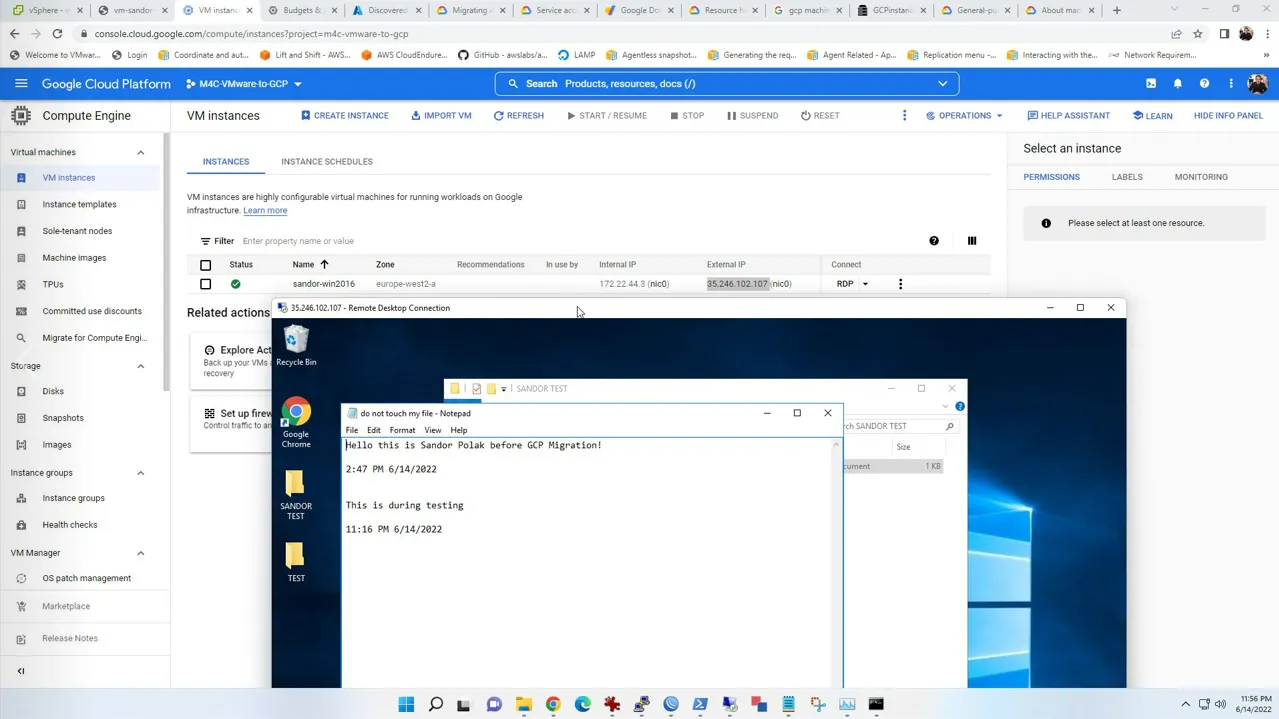Screen dimensions: 1279x719
Task: Tick the select-all instances checkbox
Action: 206,265
